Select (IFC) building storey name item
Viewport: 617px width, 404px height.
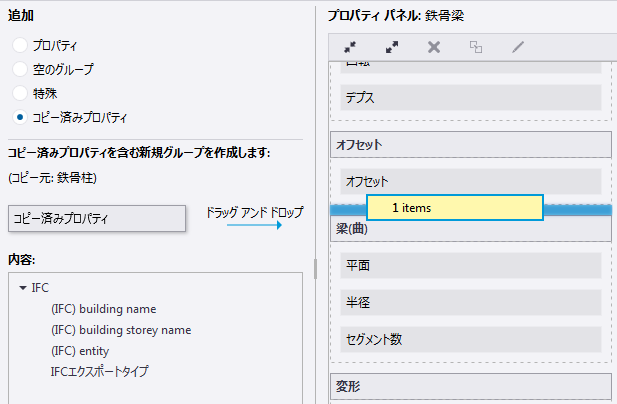tap(120, 330)
